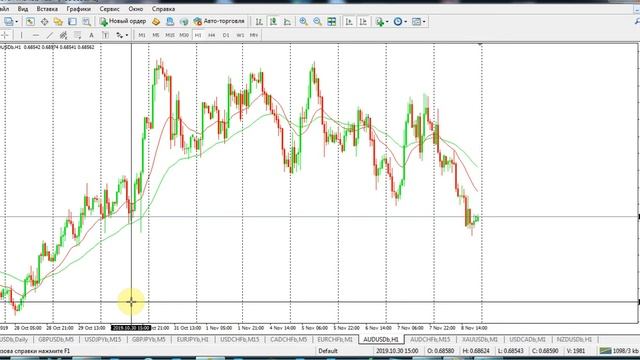Switch to the USDJPYb,M15 chart tab
This screenshot has height=360, width=640.
(102, 339)
